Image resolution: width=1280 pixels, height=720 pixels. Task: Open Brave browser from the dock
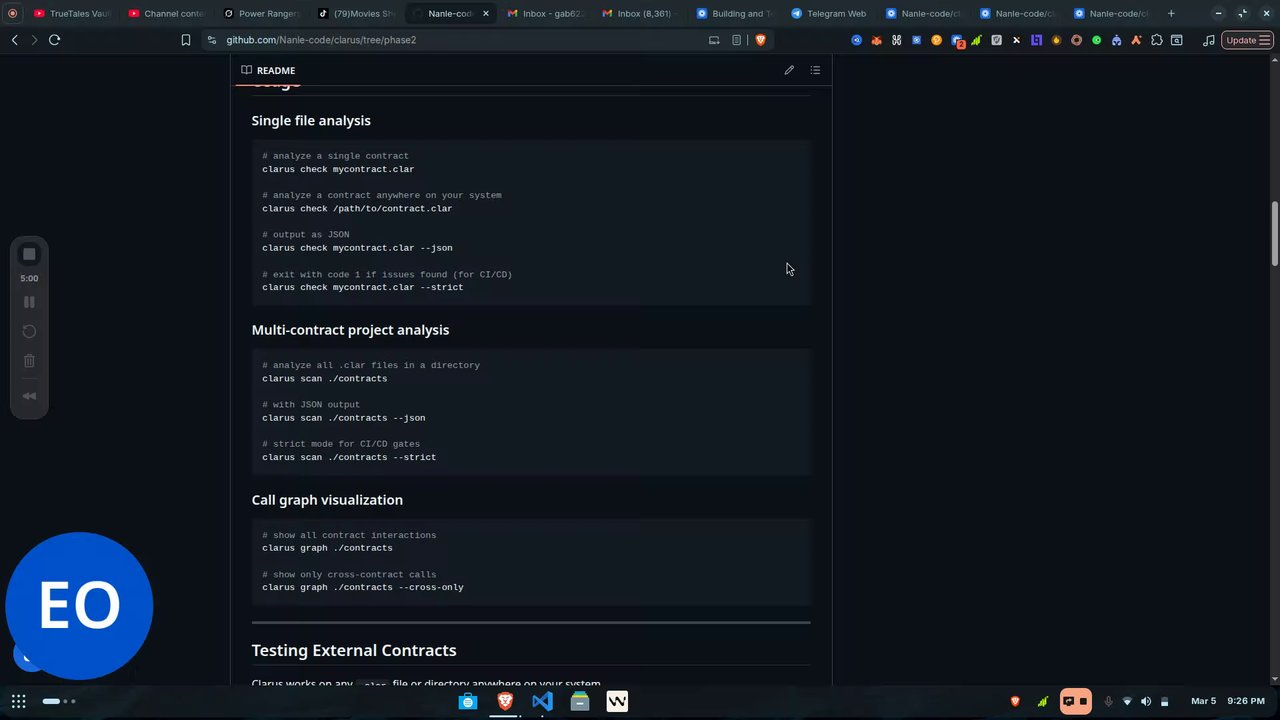(x=505, y=701)
